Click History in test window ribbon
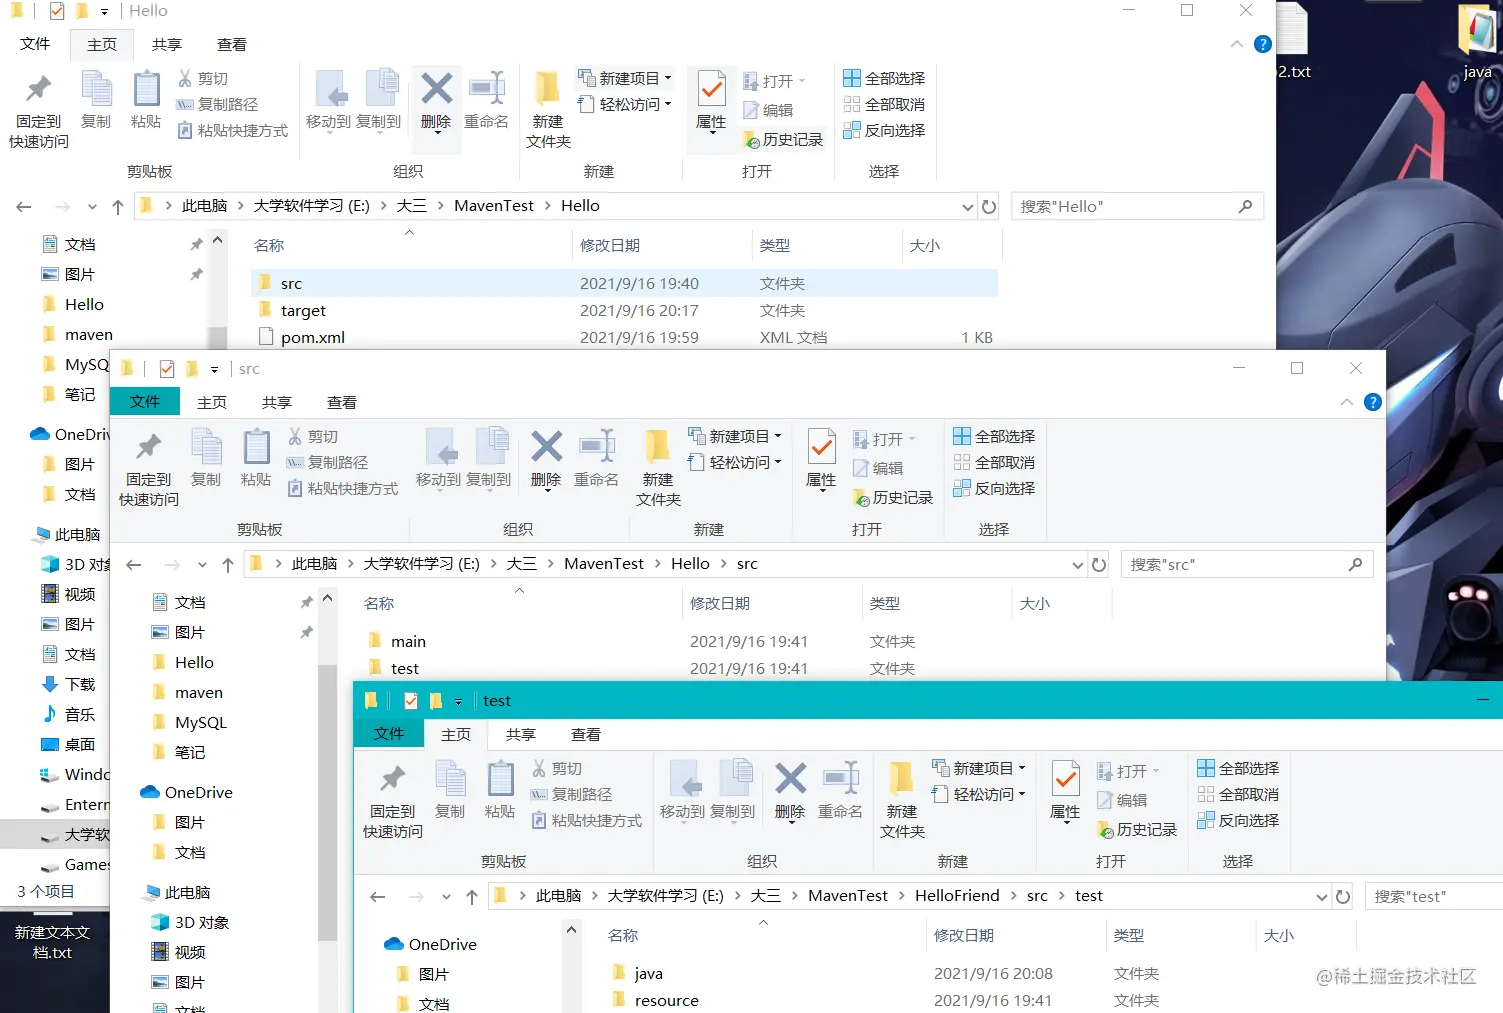This screenshot has width=1503, height=1013. tap(1137, 830)
